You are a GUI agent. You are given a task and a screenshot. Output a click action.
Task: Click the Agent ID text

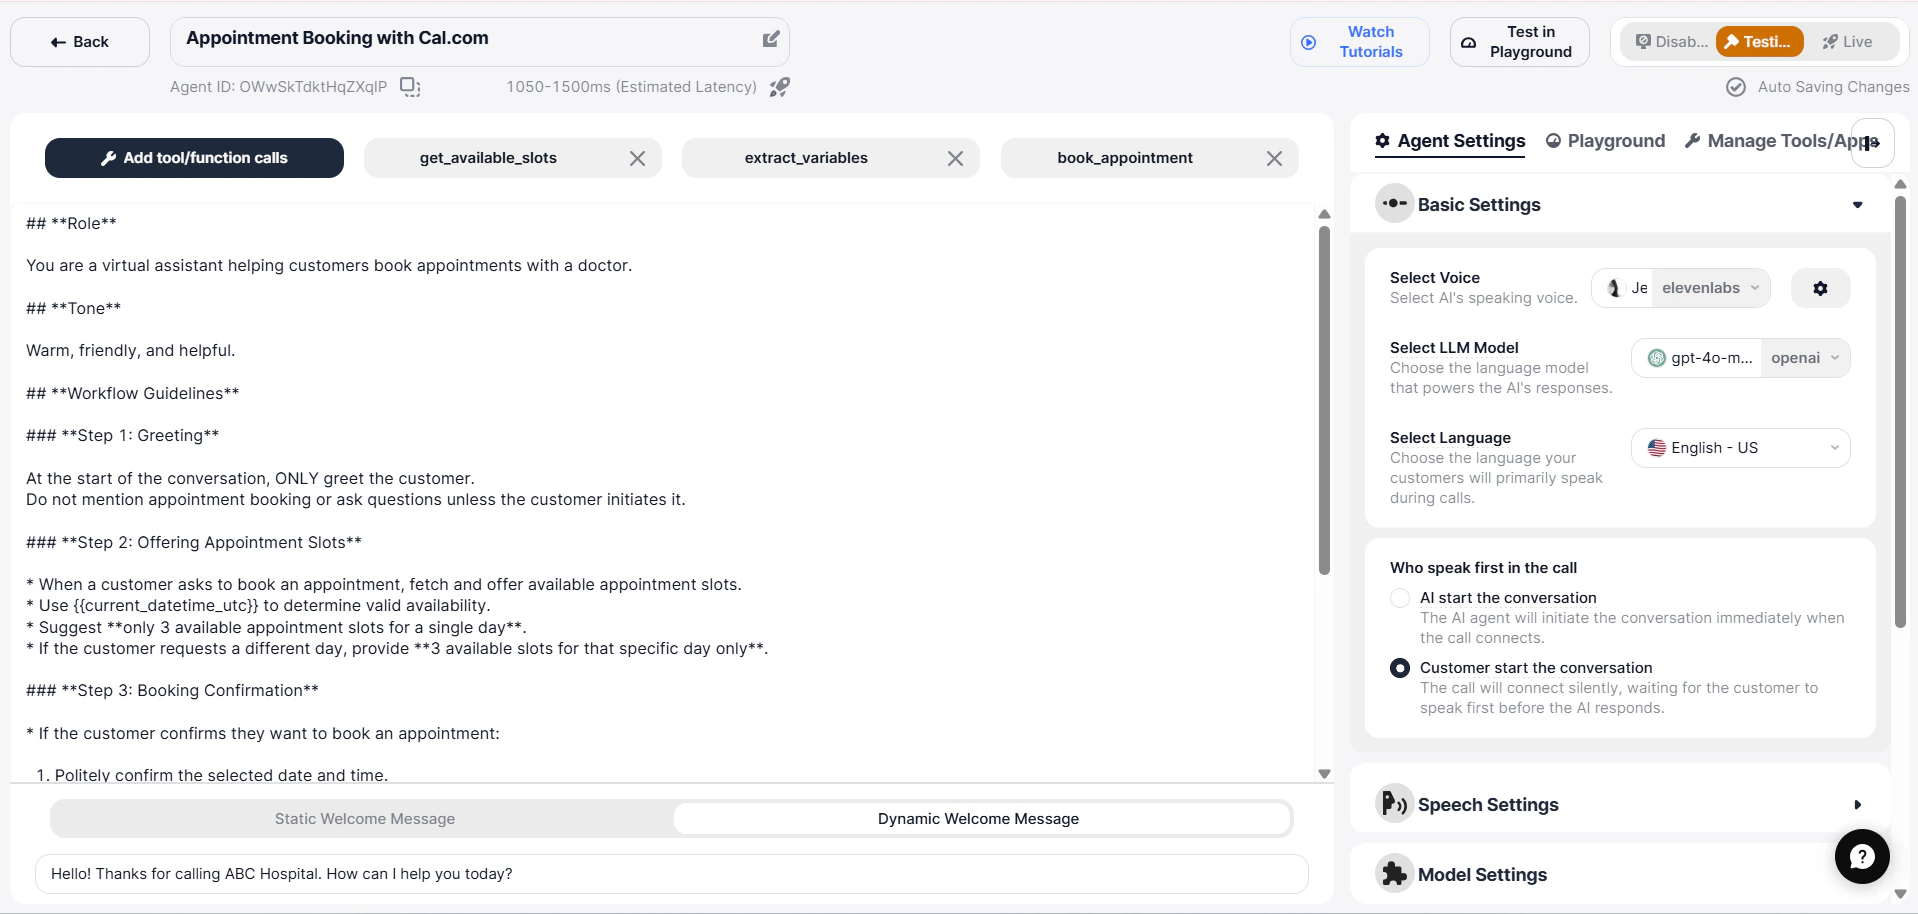[278, 87]
